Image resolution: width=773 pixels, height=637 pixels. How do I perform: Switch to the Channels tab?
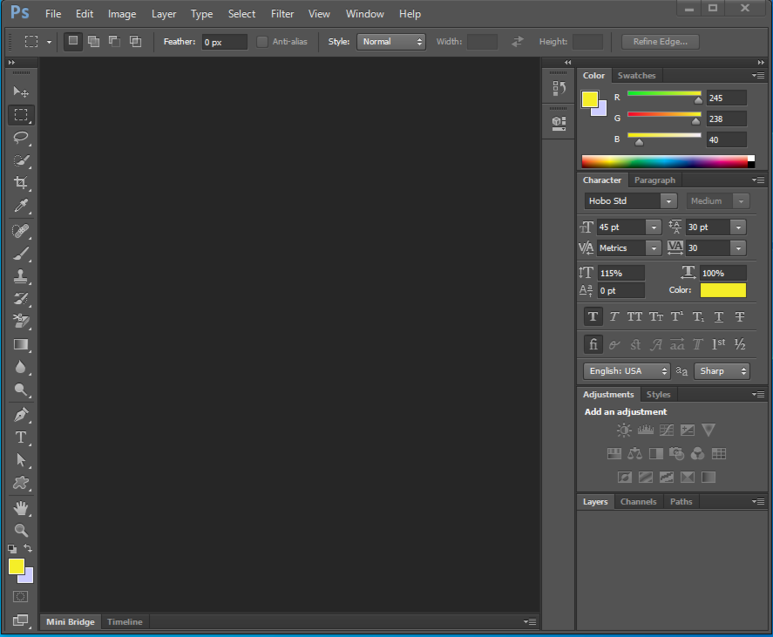[638, 502]
